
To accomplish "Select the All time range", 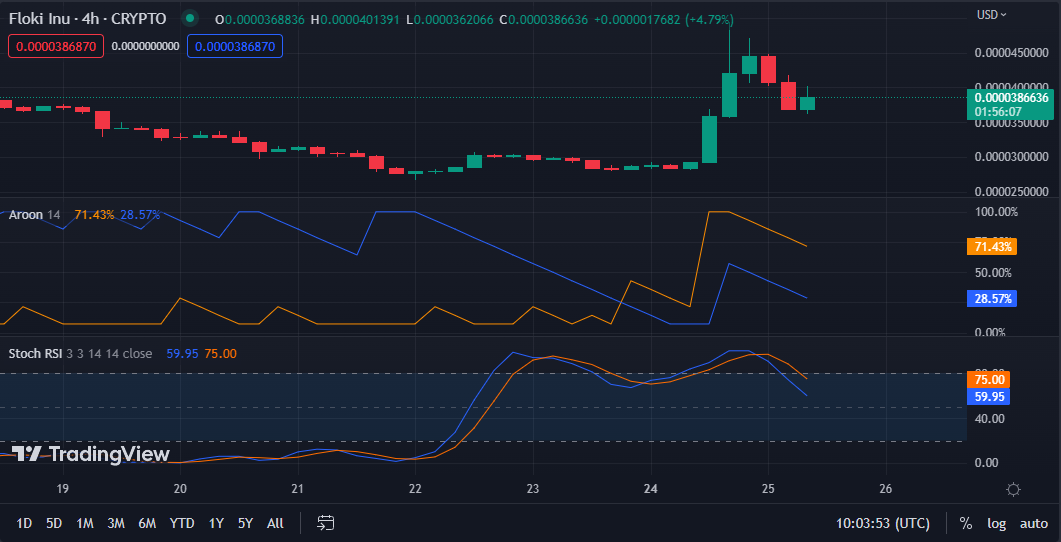I will (275, 523).
